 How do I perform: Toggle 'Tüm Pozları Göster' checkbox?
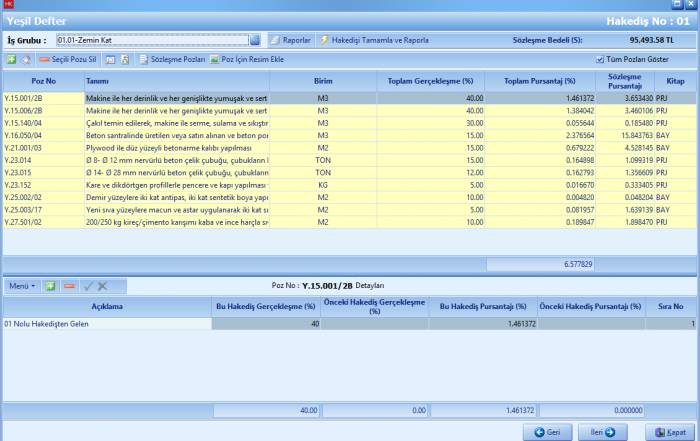coord(600,60)
